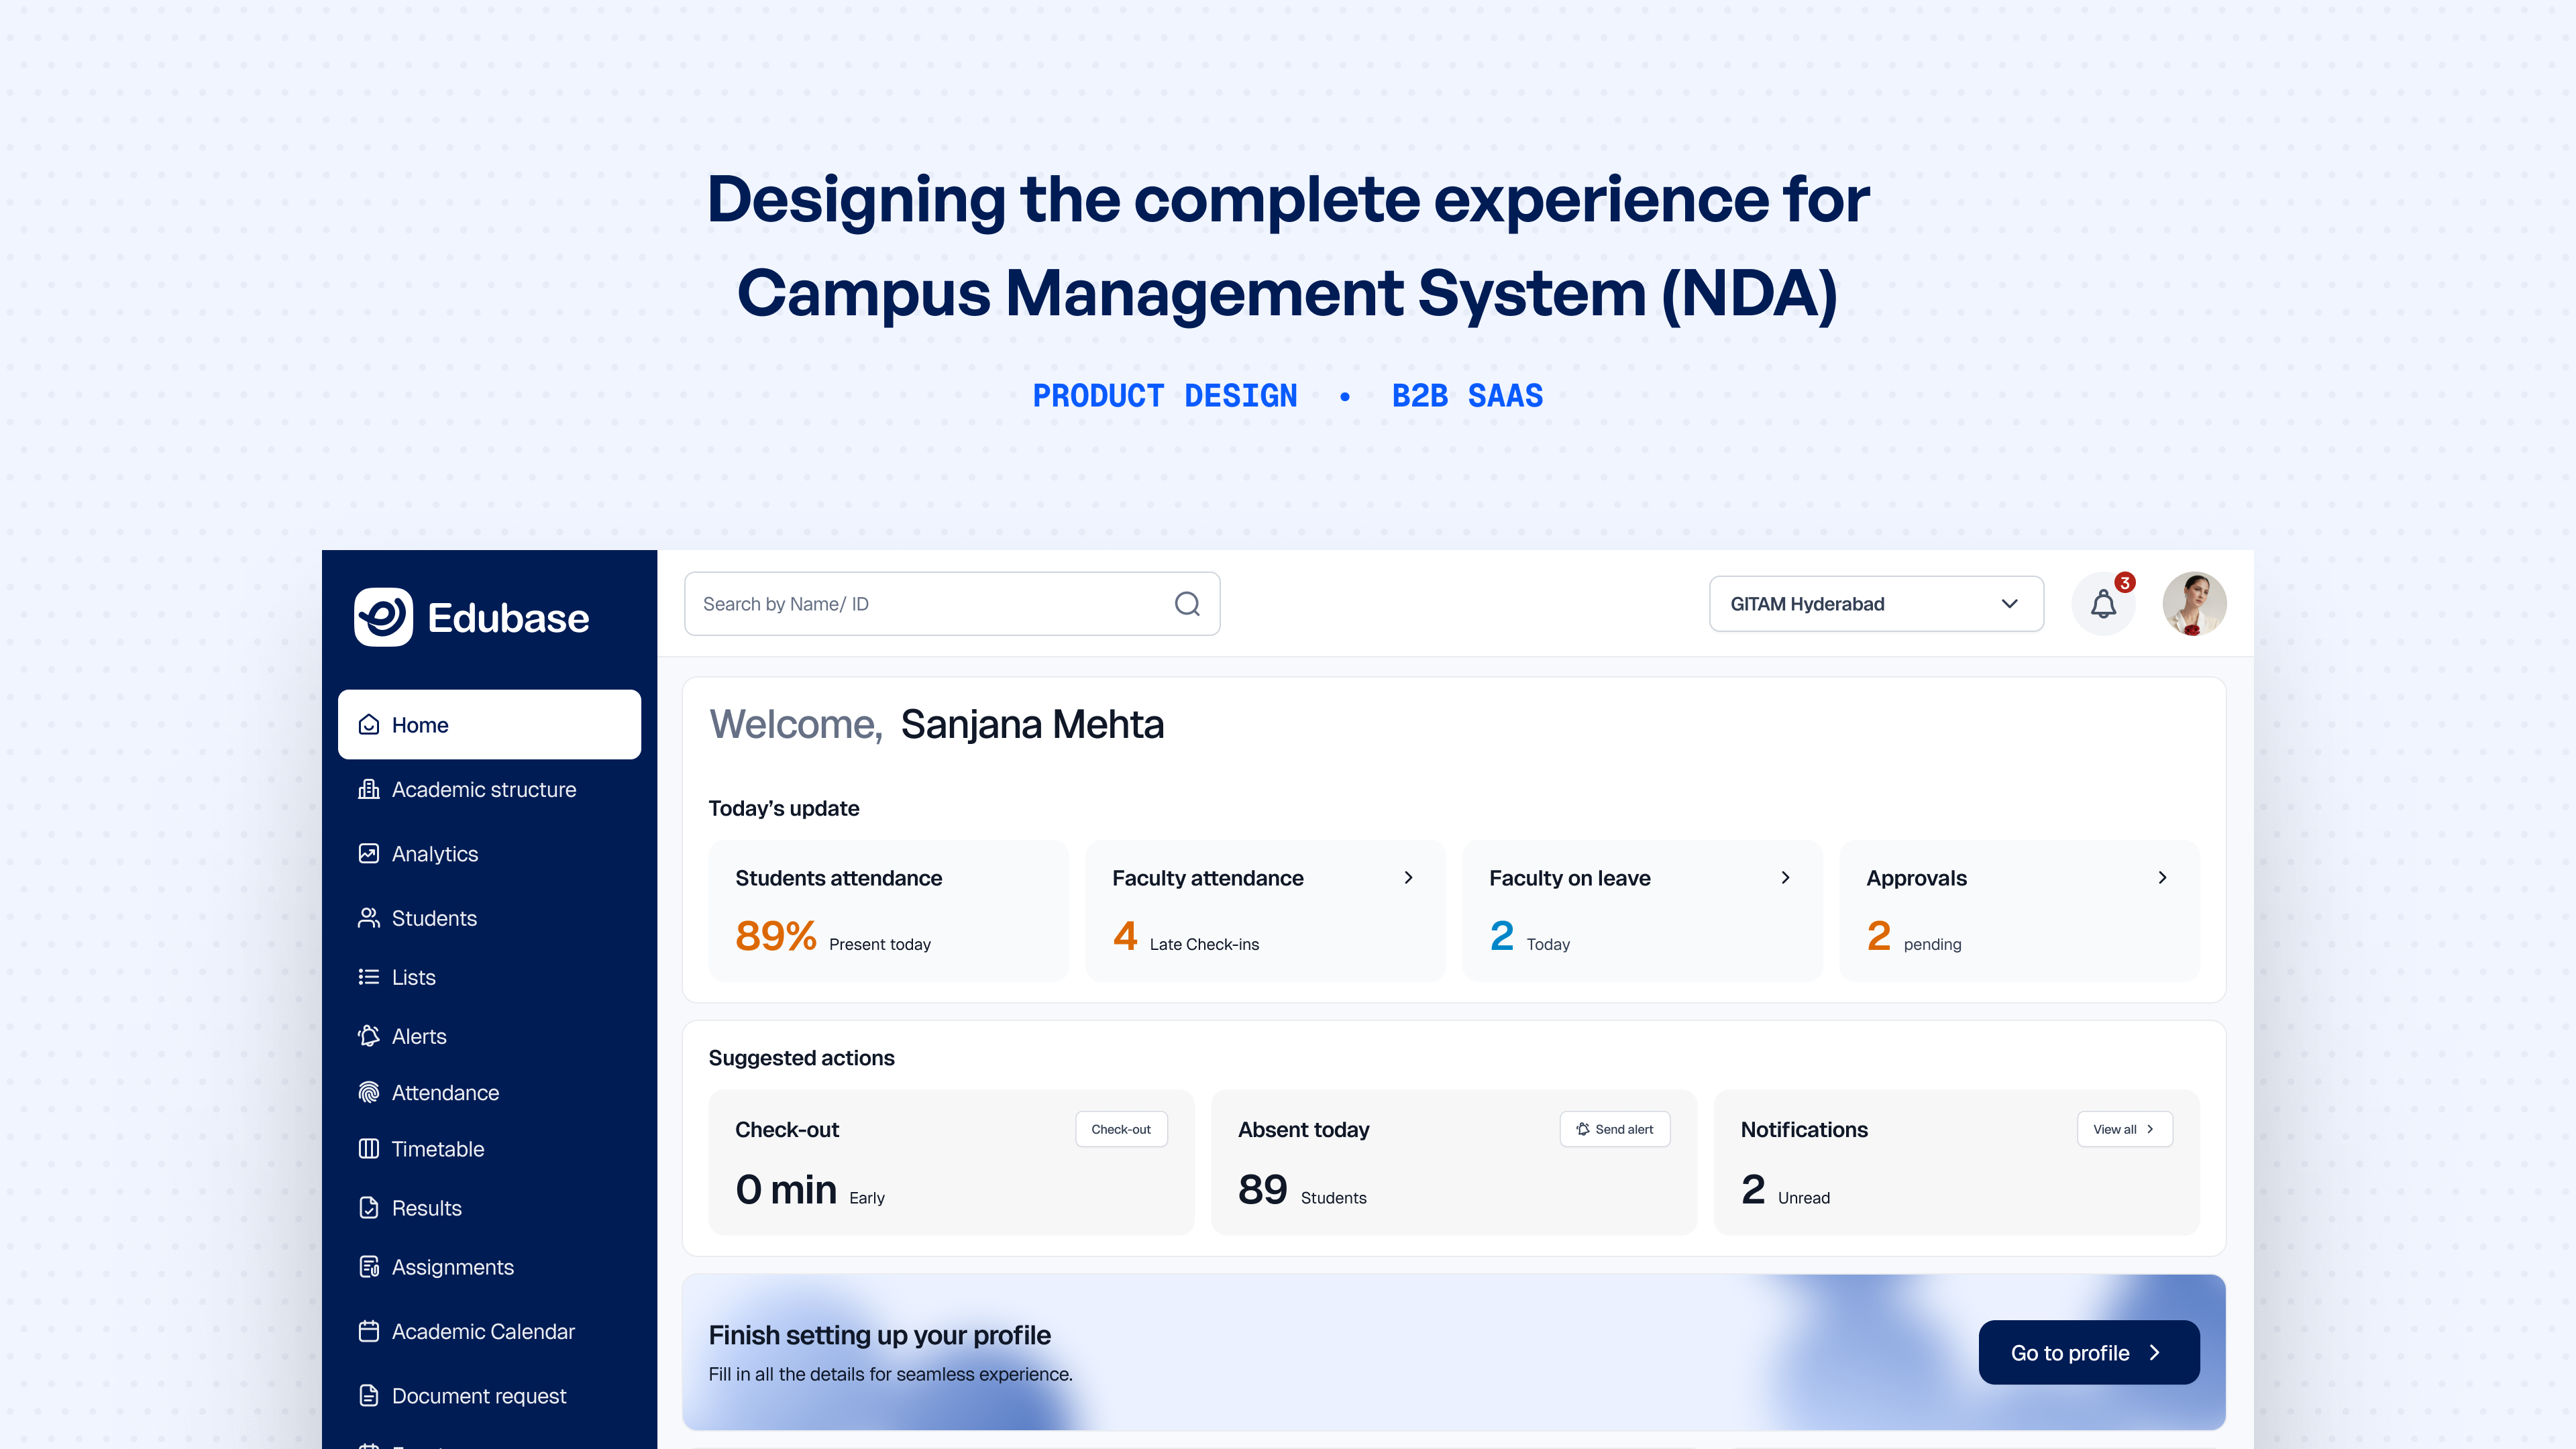Click the Check-out button
The width and height of the screenshot is (2576, 1449).
tap(1121, 1129)
